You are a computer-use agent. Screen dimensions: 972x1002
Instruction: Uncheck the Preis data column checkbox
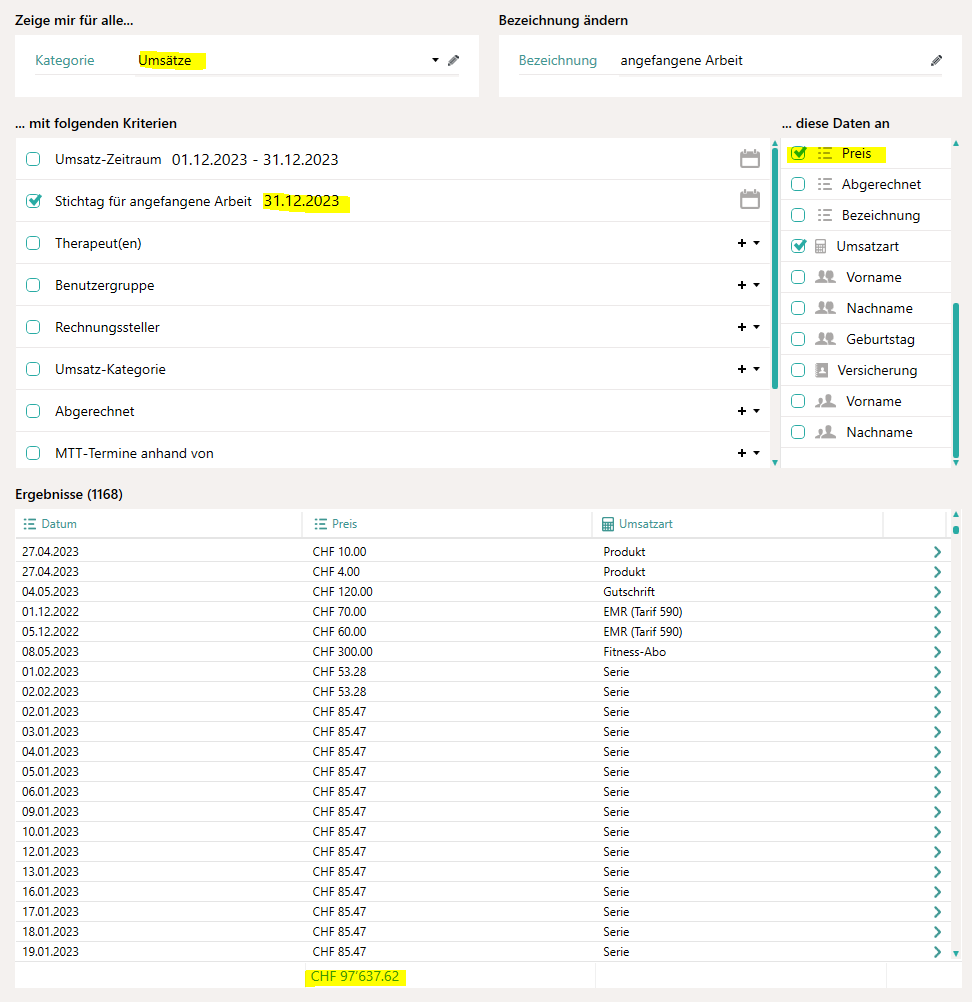(798, 154)
